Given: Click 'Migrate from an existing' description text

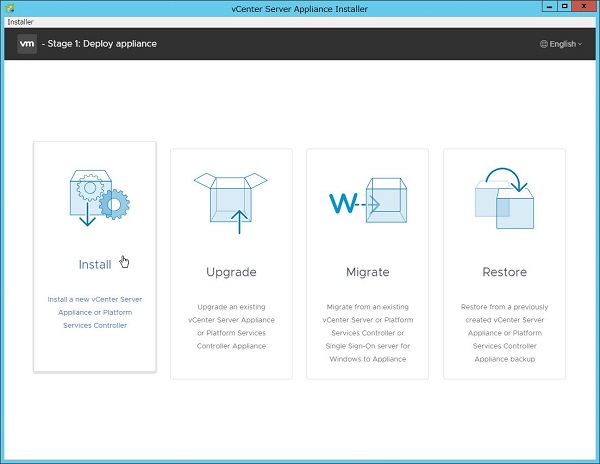Looking at the screenshot, I should coord(368,333).
